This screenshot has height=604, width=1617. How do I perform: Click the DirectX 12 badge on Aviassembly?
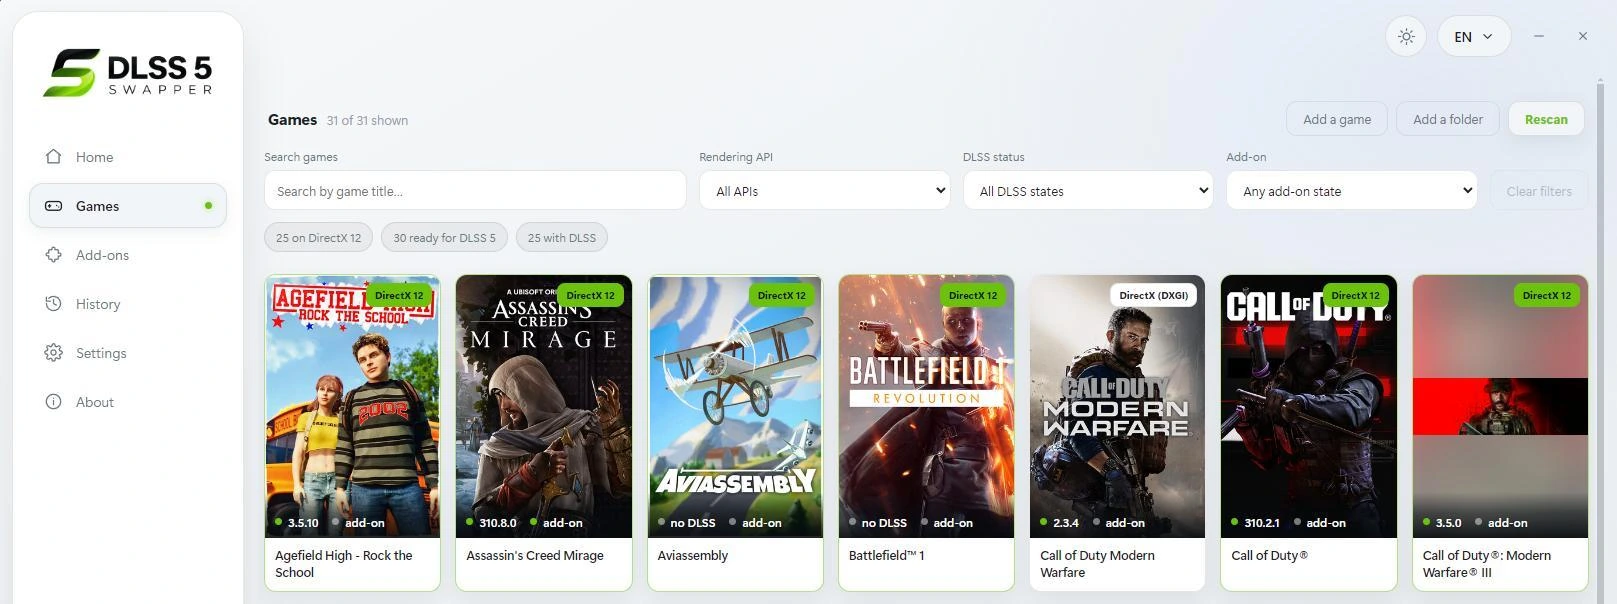click(781, 295)
